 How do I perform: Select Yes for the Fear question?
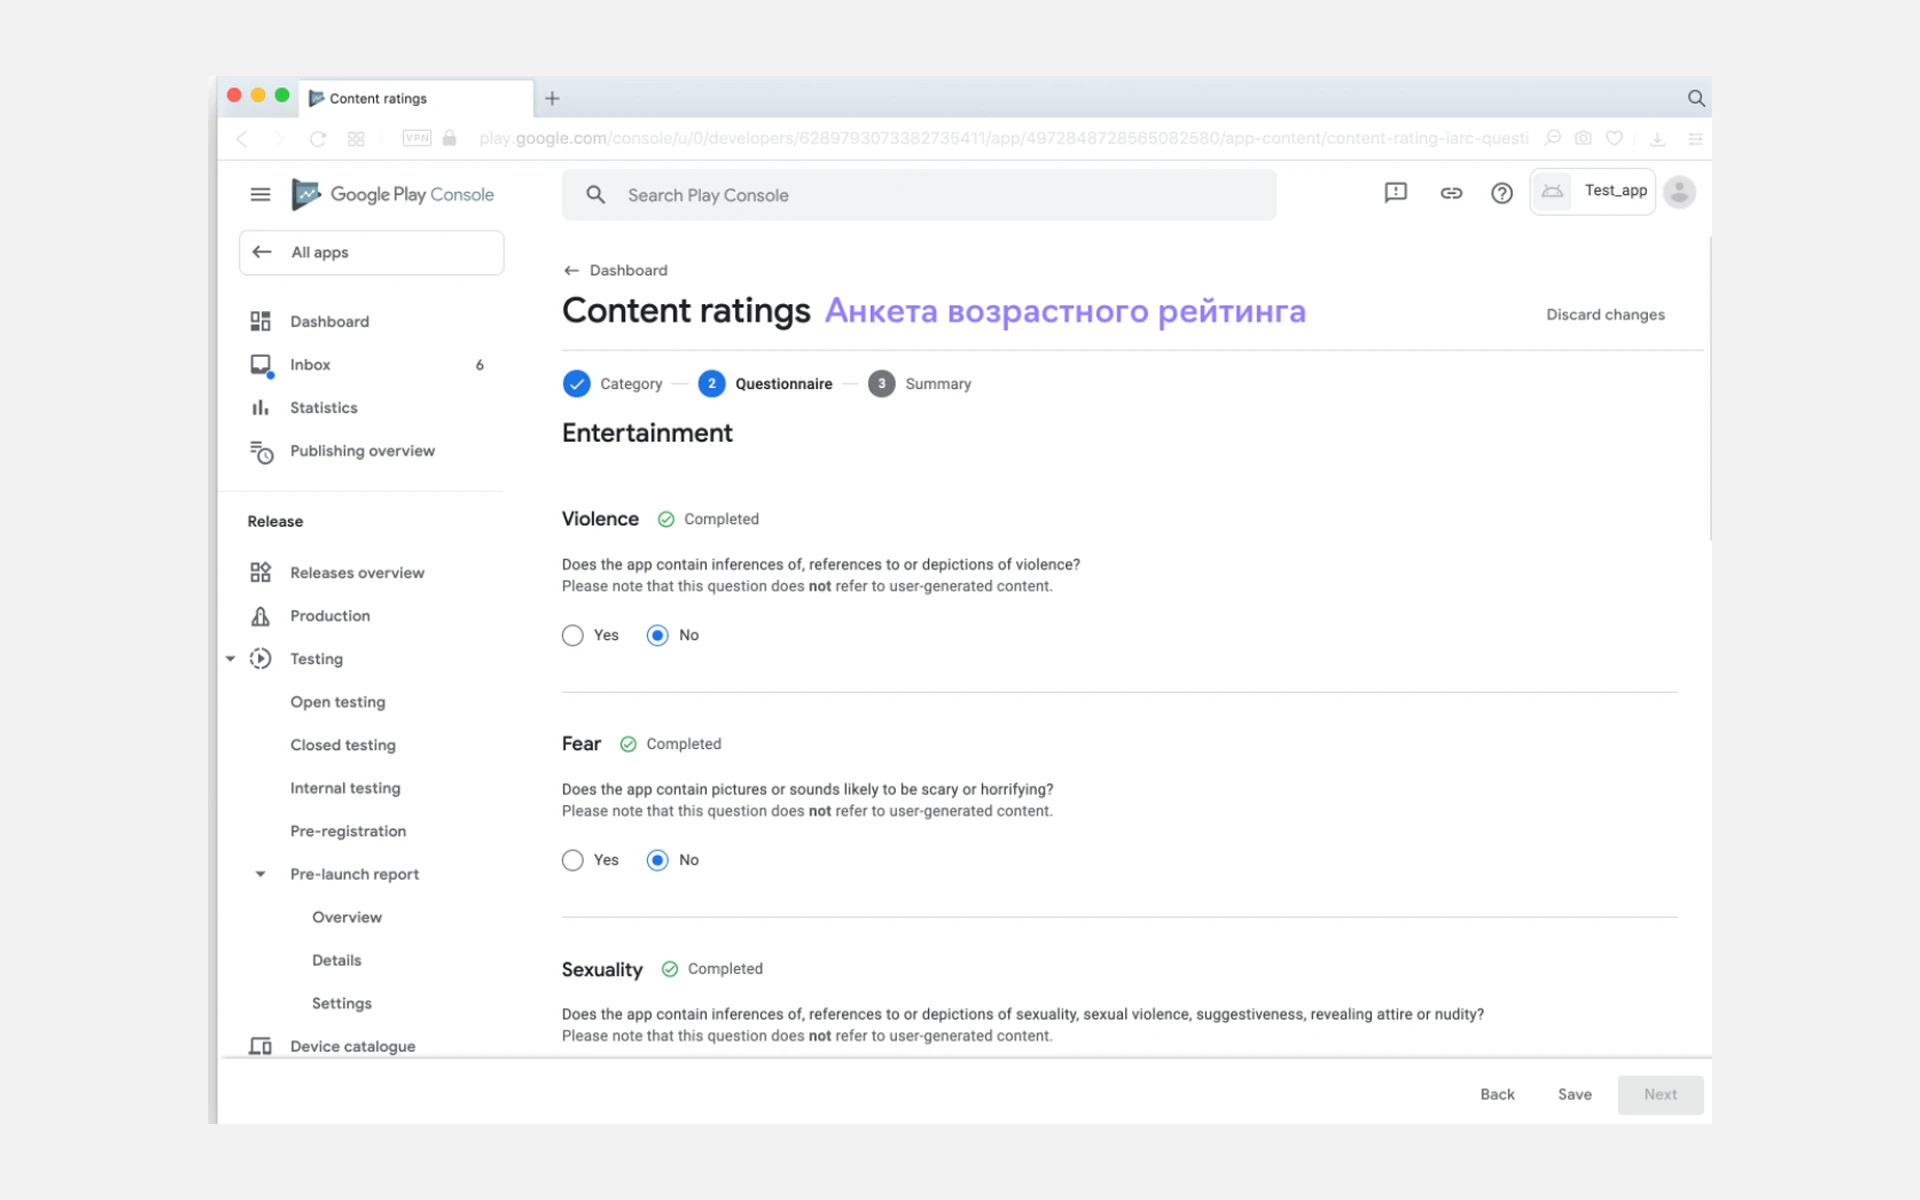[573, 861]
